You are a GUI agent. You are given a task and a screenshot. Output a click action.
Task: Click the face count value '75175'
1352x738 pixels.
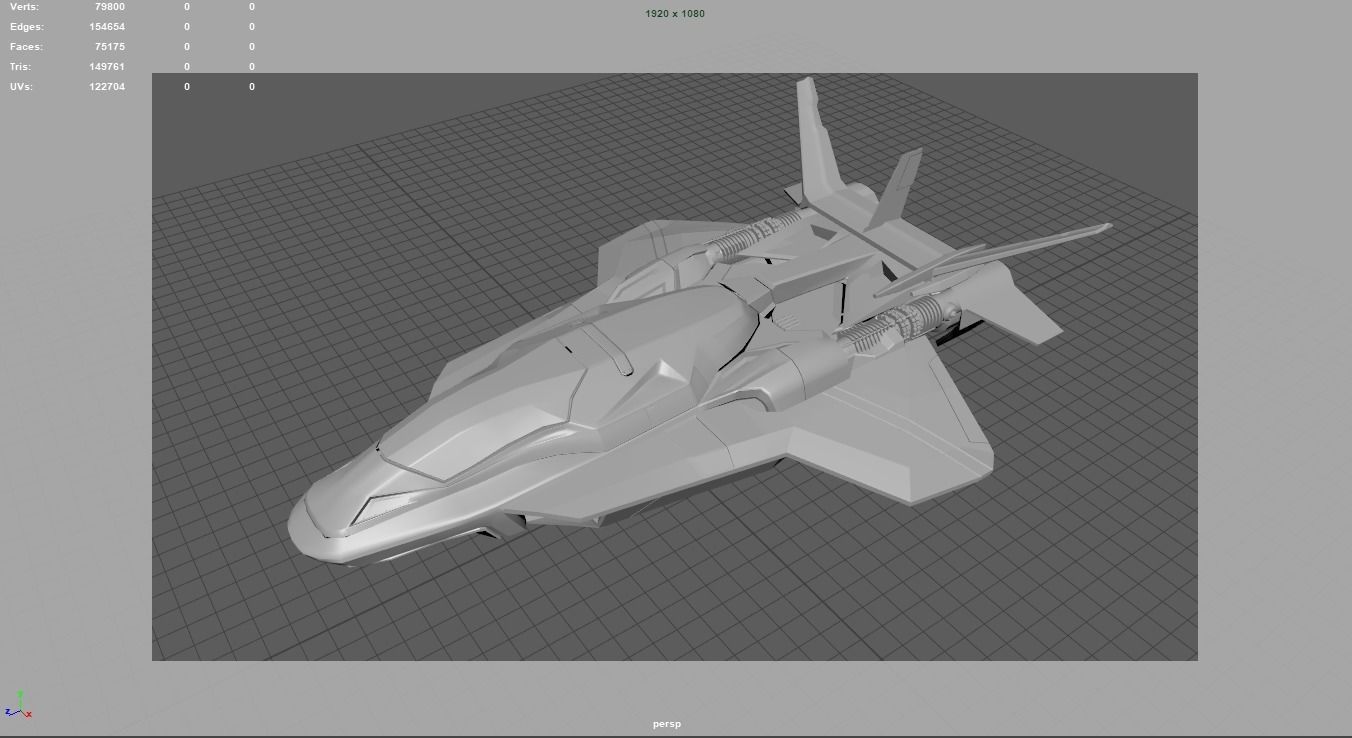pyautogui.click(x=110, y=47)
